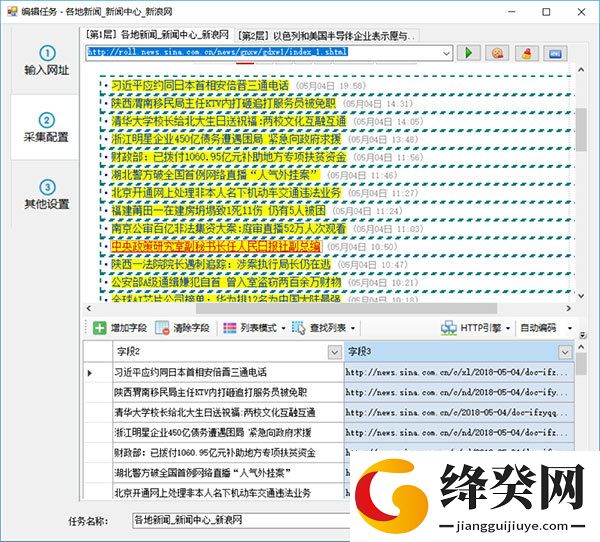Select table cell 湖北警方破全国首例网络直播

[x=228, y=473]
